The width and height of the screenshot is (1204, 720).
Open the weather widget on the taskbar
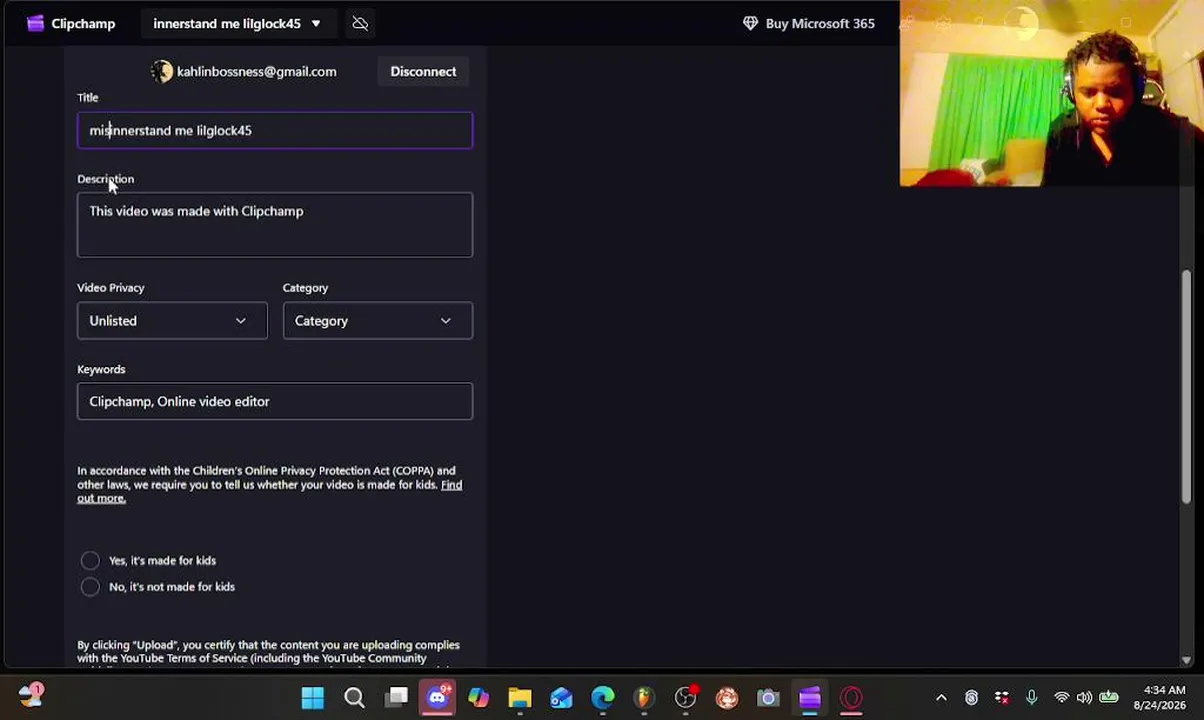[x=31, y=695]
